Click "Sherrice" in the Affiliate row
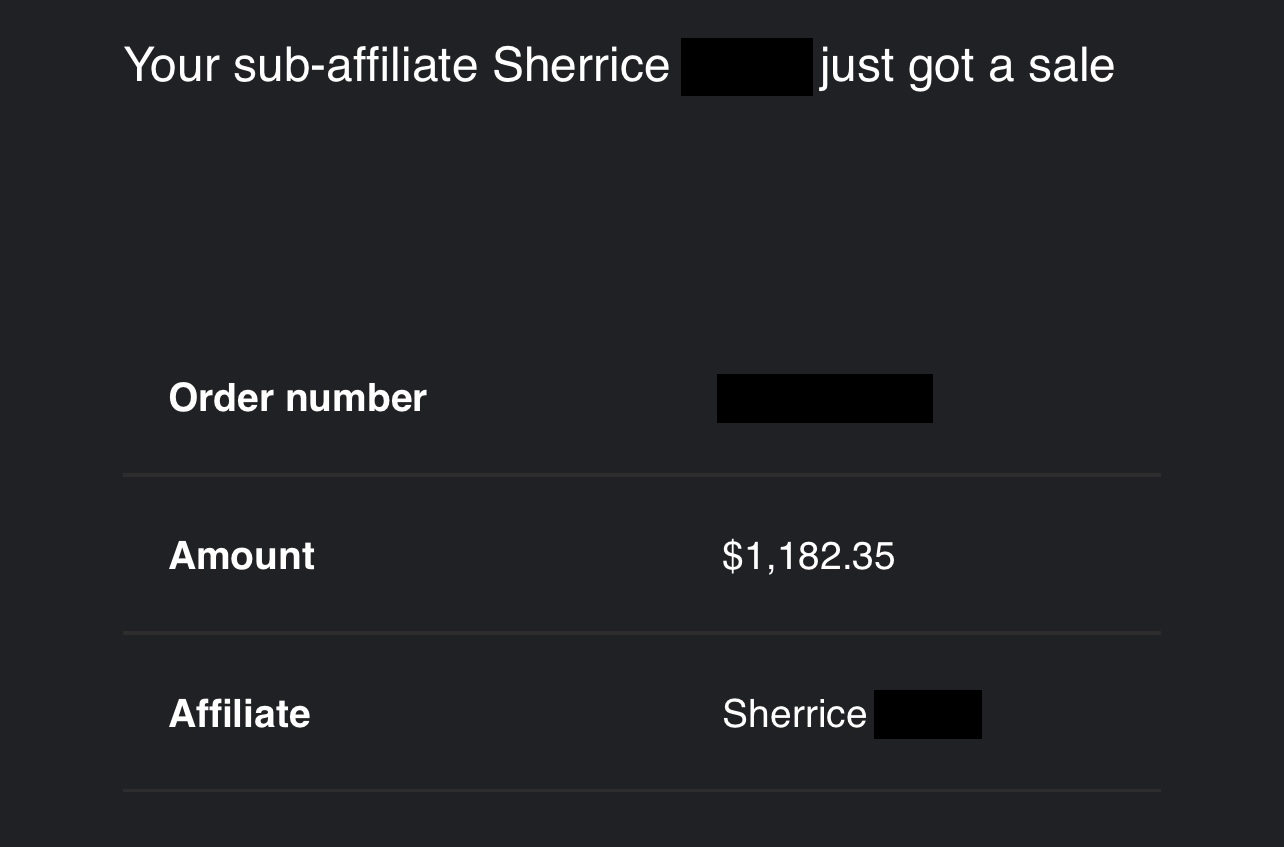Screen dimensions: 1284x847 pyautogui.click(x=794, y=714)
